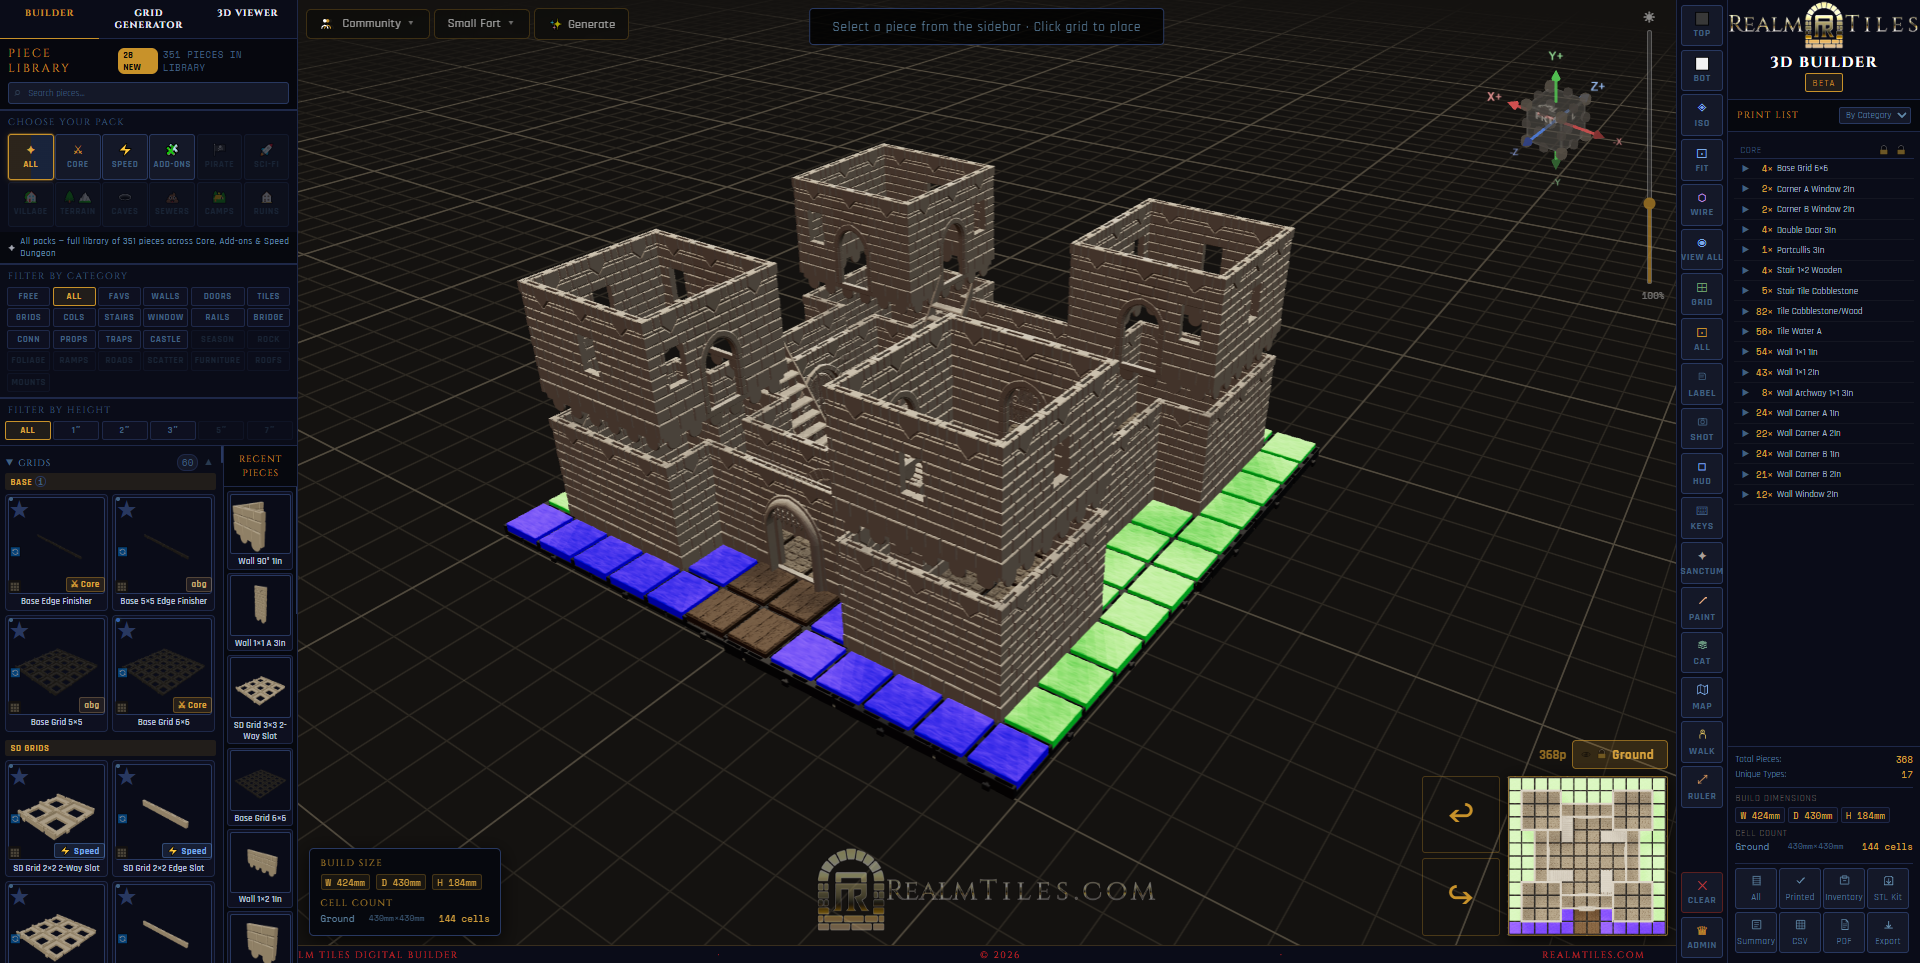Click the Generate button
1920x963 pixels.
[581, 24]
